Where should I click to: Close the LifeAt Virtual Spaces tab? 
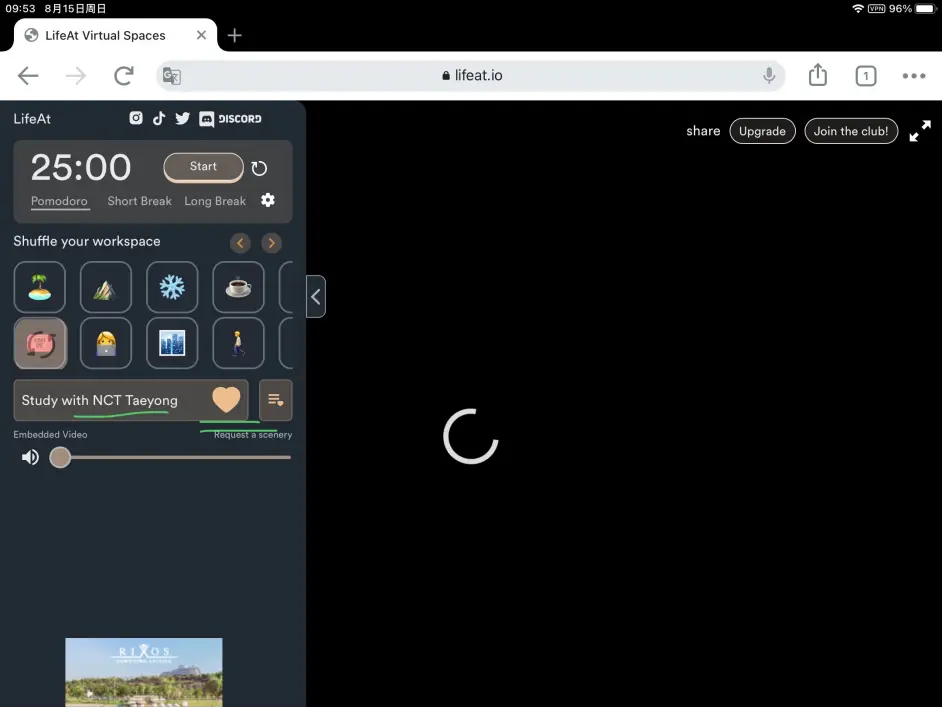[201, 35]
